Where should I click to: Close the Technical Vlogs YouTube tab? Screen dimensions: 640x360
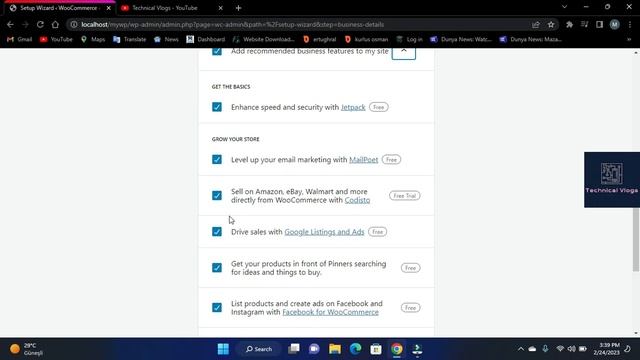[220, 8]
